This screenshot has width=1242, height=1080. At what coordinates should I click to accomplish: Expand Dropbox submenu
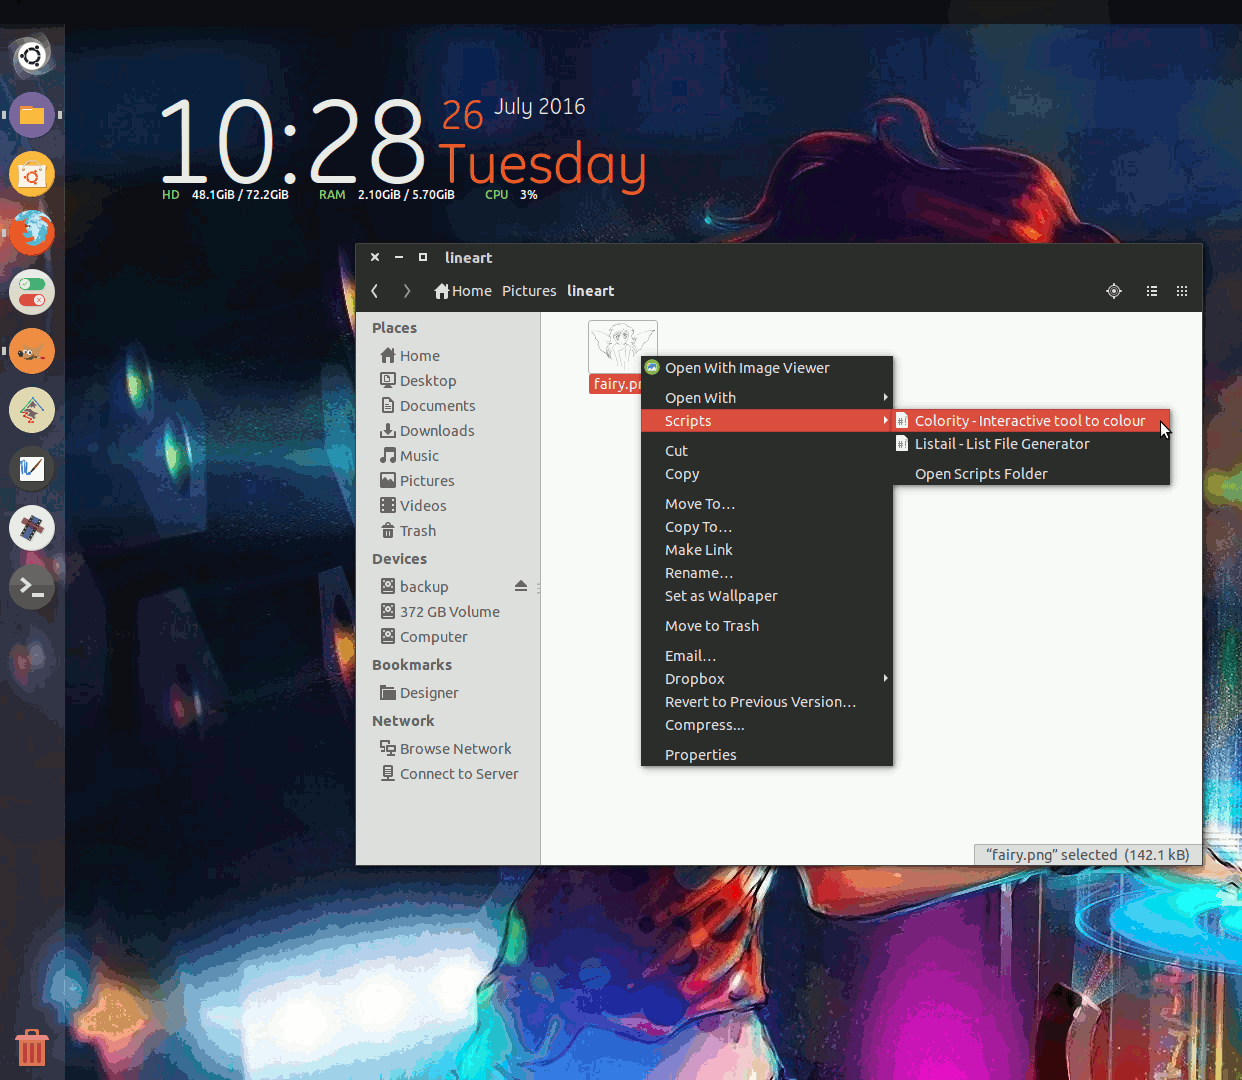coord(767,679)
